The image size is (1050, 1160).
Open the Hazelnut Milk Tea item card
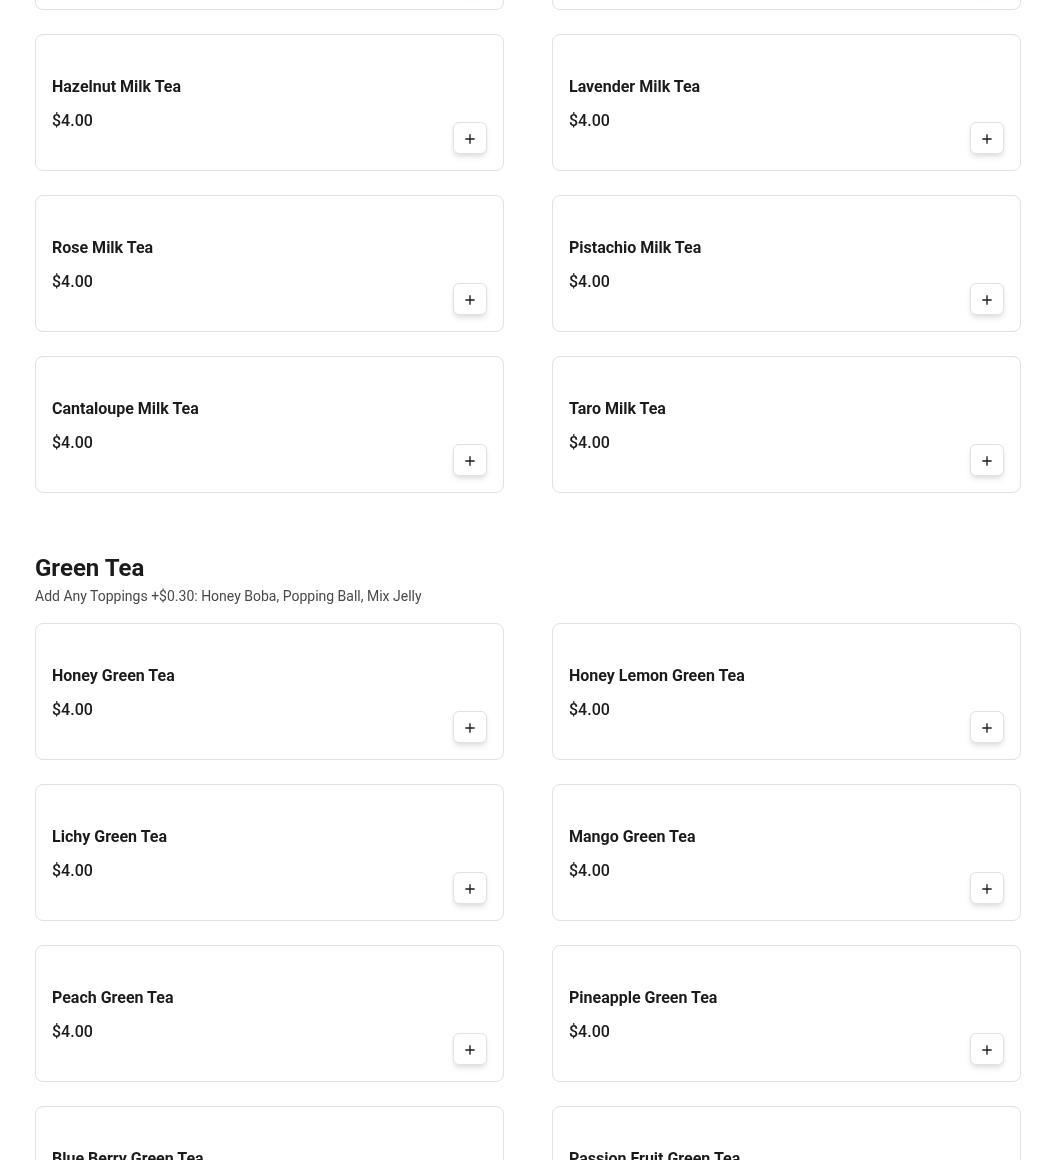269,103
